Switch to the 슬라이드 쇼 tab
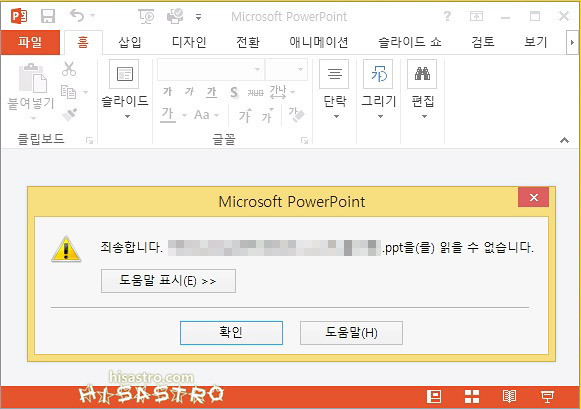This screenshot has width=581, height=409. (x=409, y=42)
